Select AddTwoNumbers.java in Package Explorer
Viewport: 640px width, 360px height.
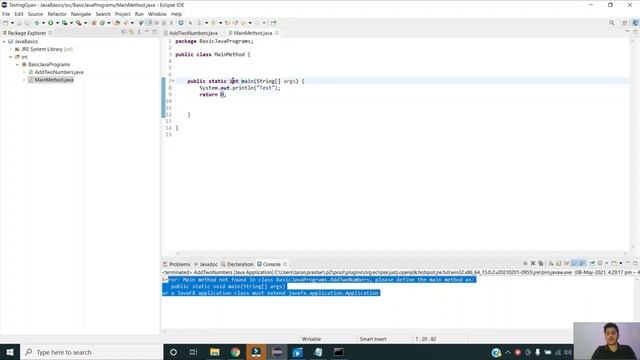[x=59, y=72]
